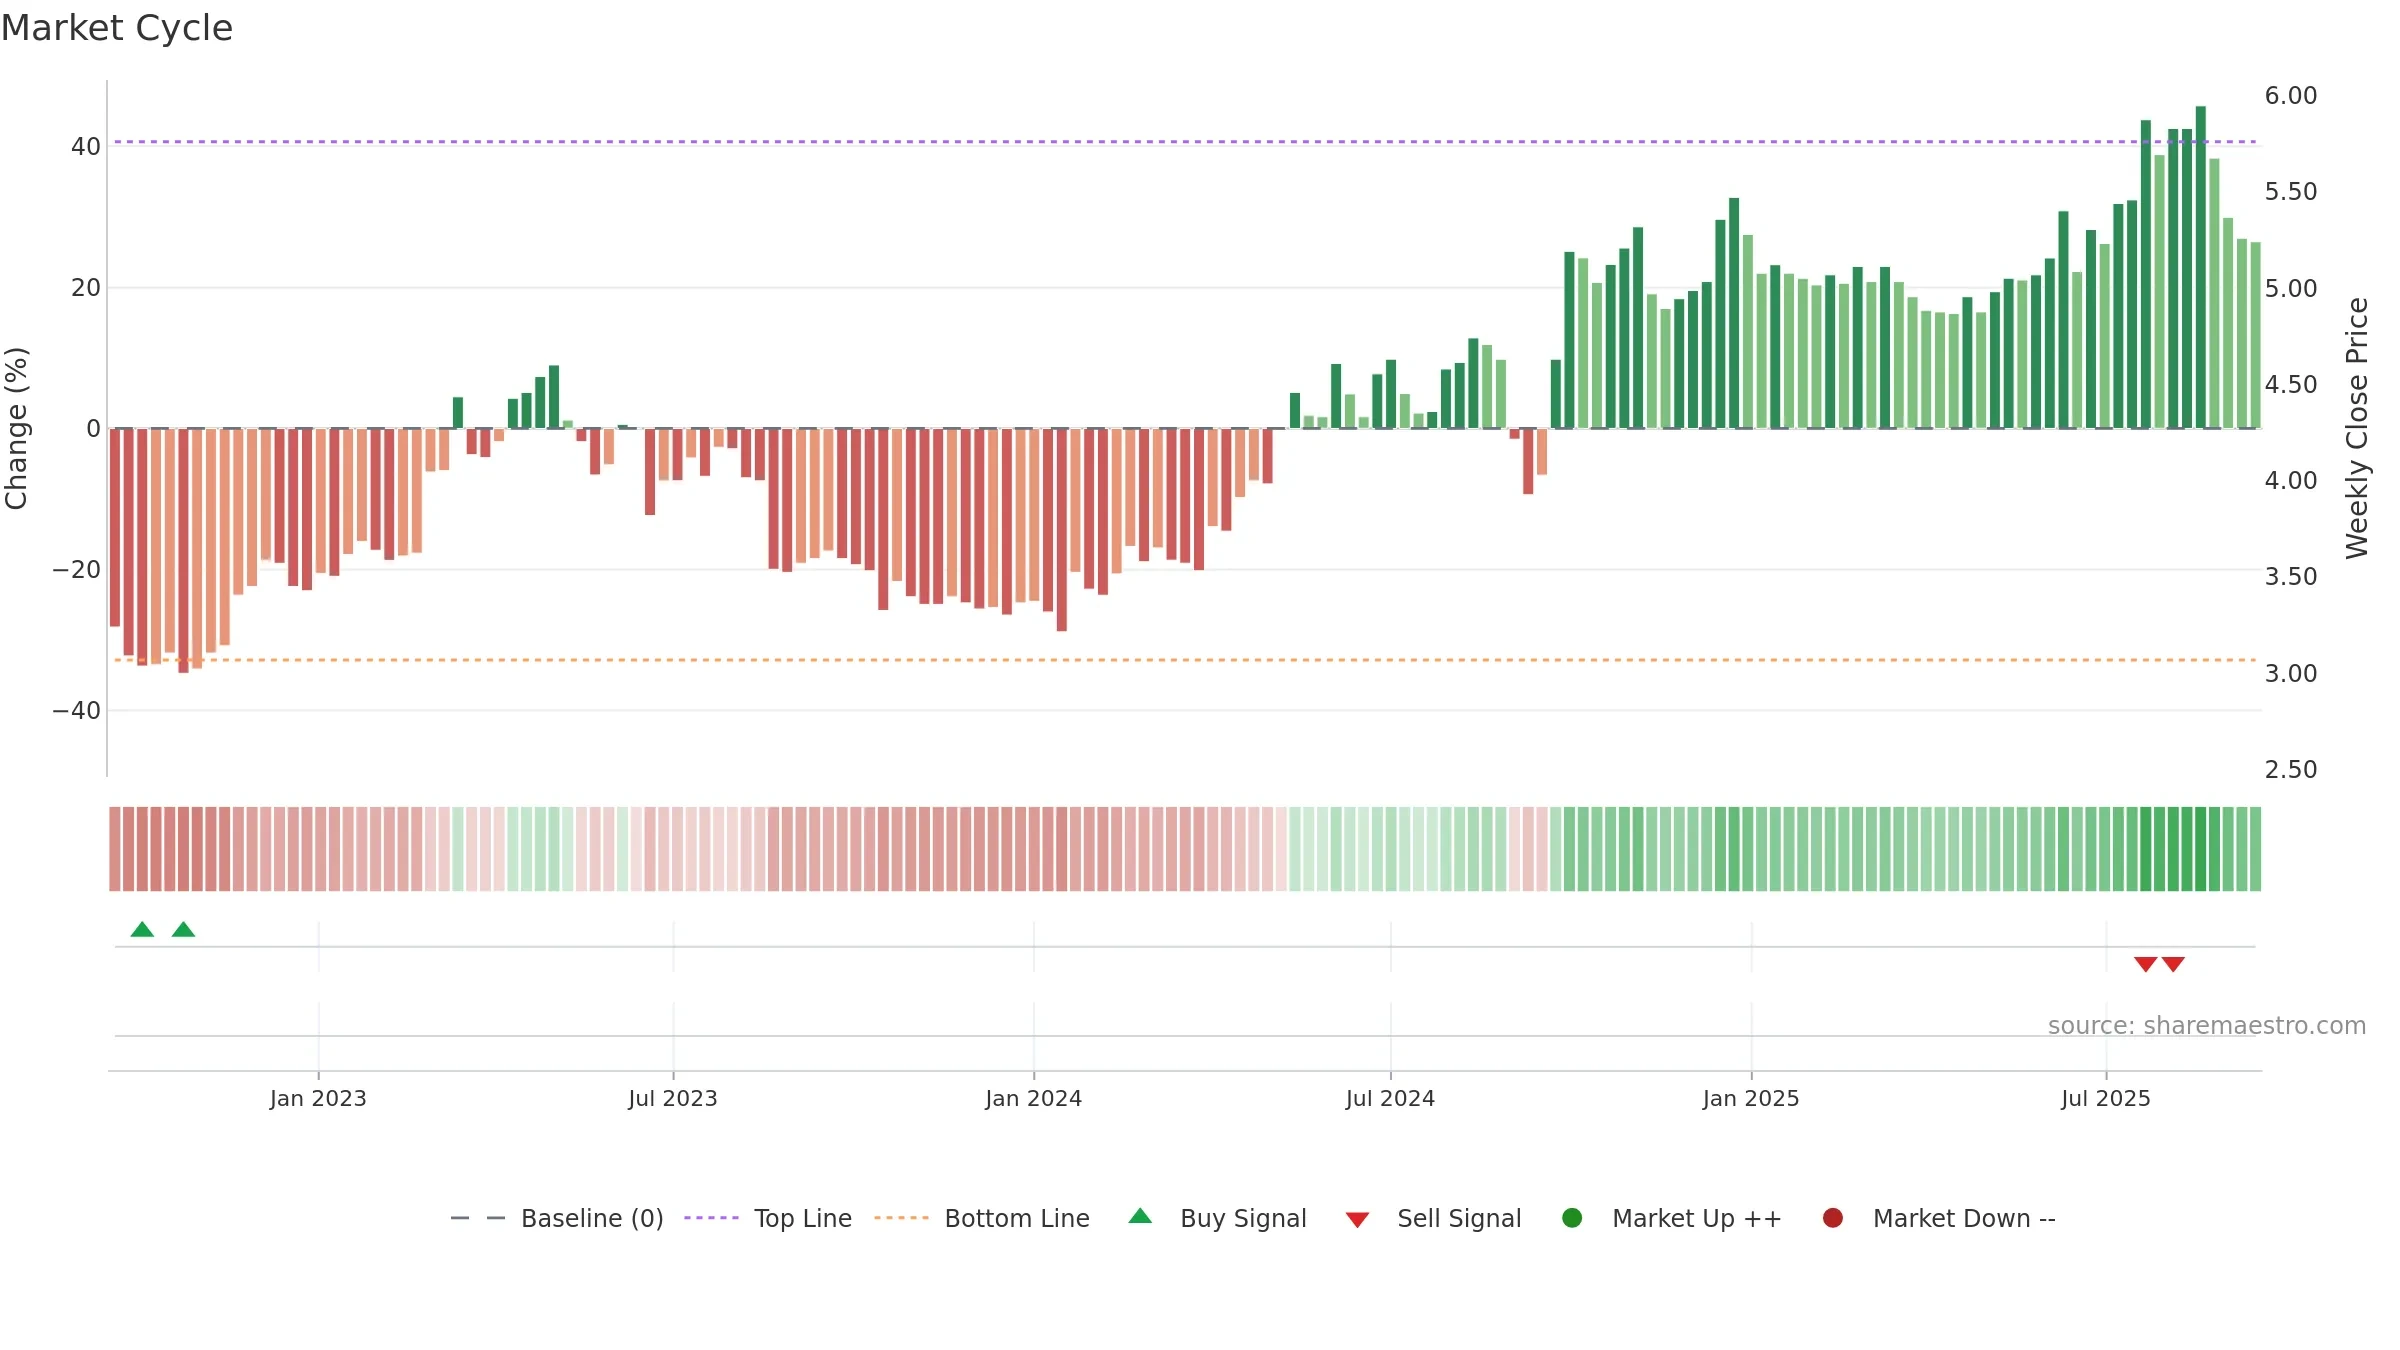Click the green Market Up circle icon
2400x1350 pixels.
coord(1572,1218)
